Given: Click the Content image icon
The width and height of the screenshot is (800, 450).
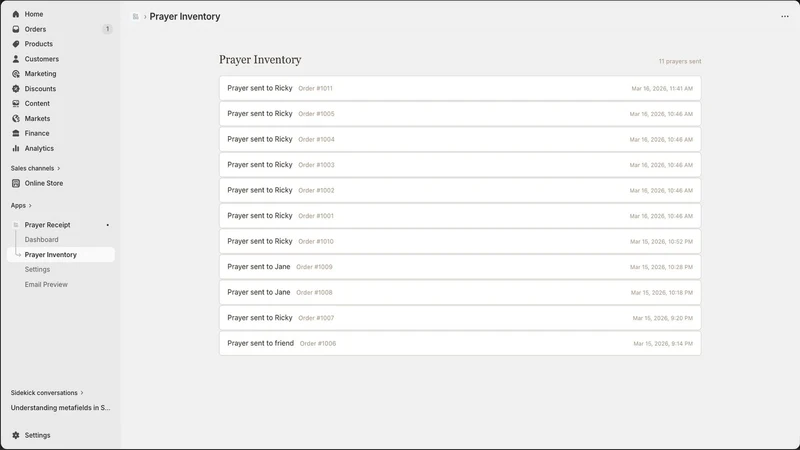Looking at the screenshot, I should coord(16,104).
